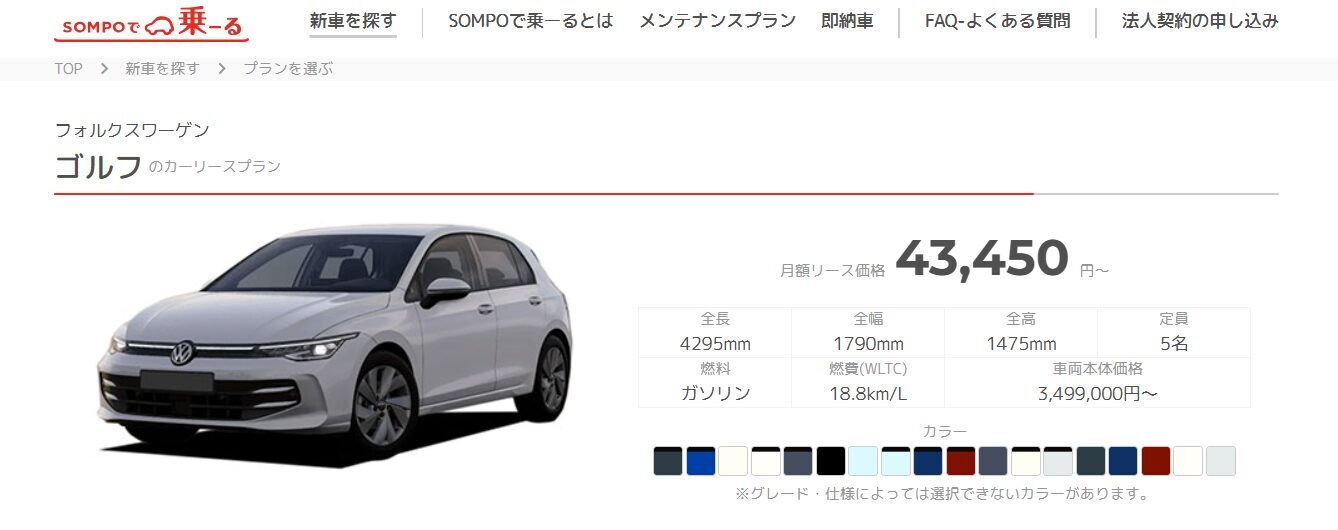This screenshot has width=1338, height=530.
Task: Click the SOMPOで乗ーる logo
Action: (x=151, y=25)
